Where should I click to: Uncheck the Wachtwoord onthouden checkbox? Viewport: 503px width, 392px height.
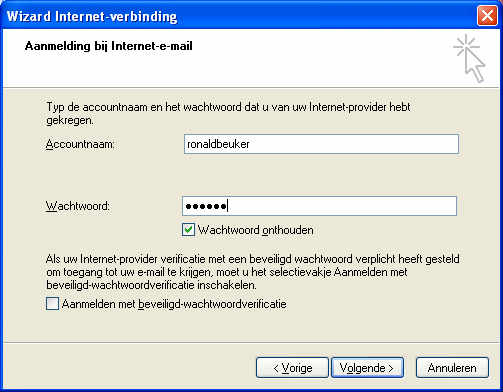(x=188, y=230)
